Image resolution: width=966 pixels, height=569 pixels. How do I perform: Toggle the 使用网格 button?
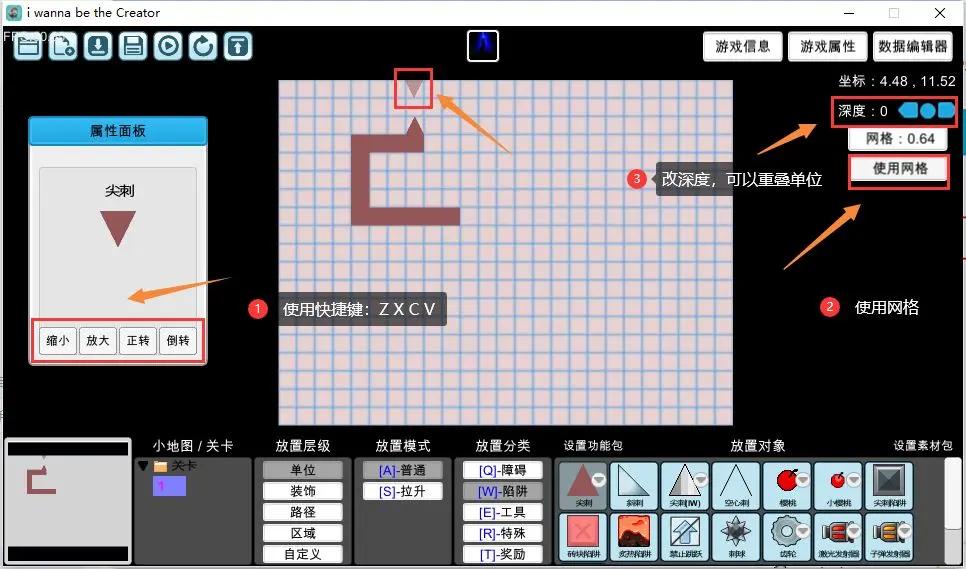coord(899,168)
